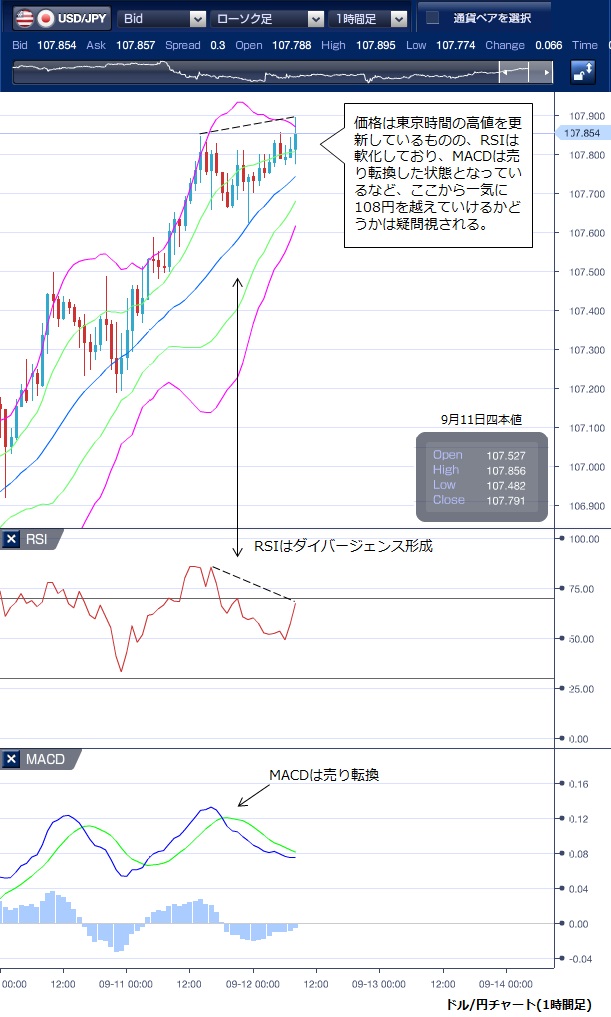Tick the 通貨ペアを選択 checkbox
Viewport: 611px width, 1017px height.
(433, 18)
